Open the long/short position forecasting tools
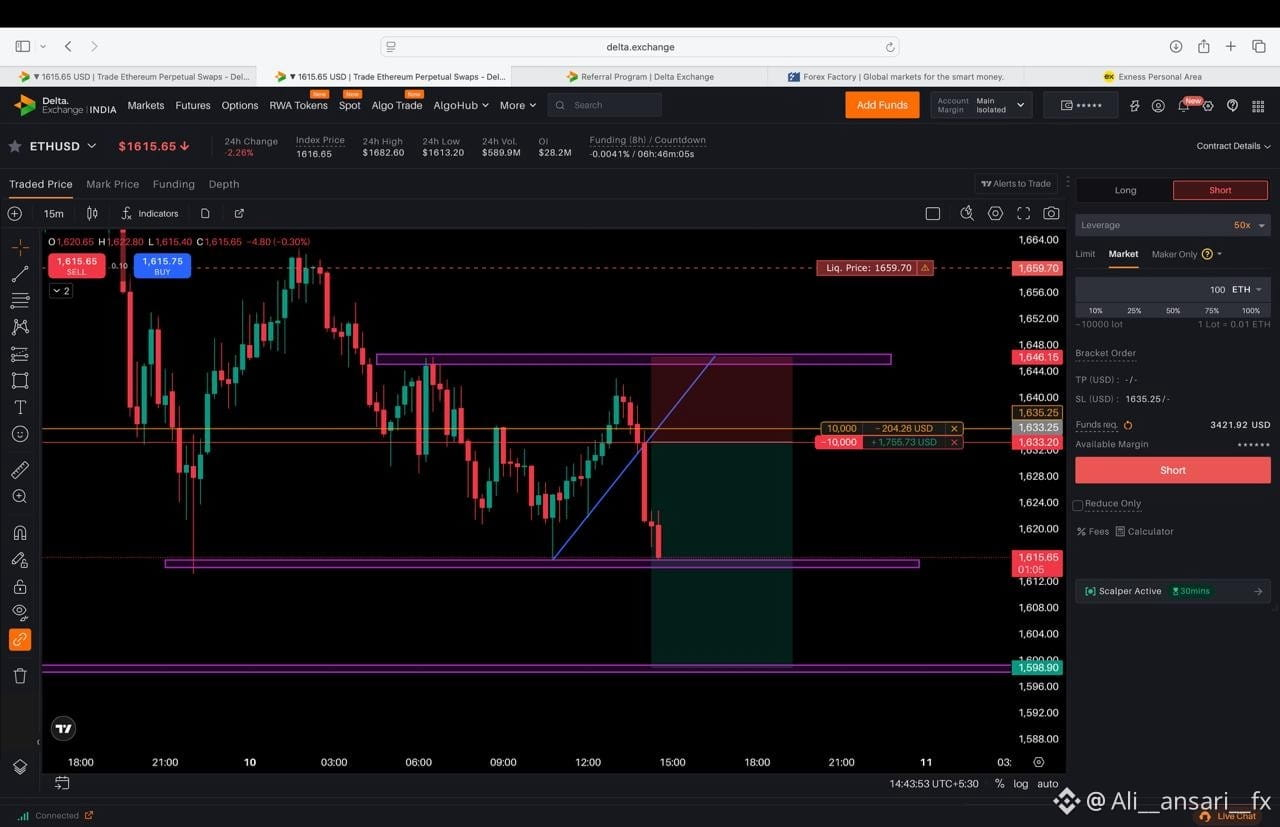 pos(20,354)
